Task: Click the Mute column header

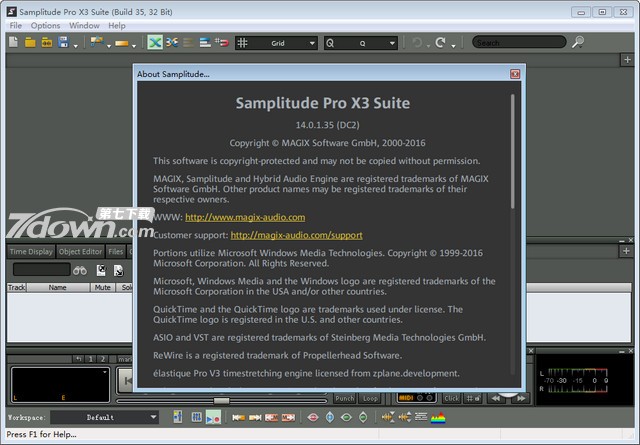Action: 102,287
